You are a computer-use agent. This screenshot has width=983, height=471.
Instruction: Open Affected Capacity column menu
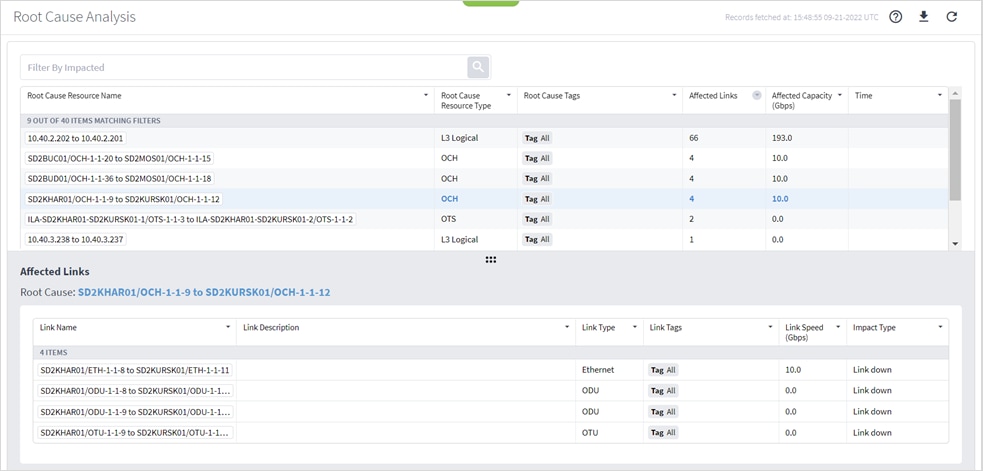[x=840, y=95]
